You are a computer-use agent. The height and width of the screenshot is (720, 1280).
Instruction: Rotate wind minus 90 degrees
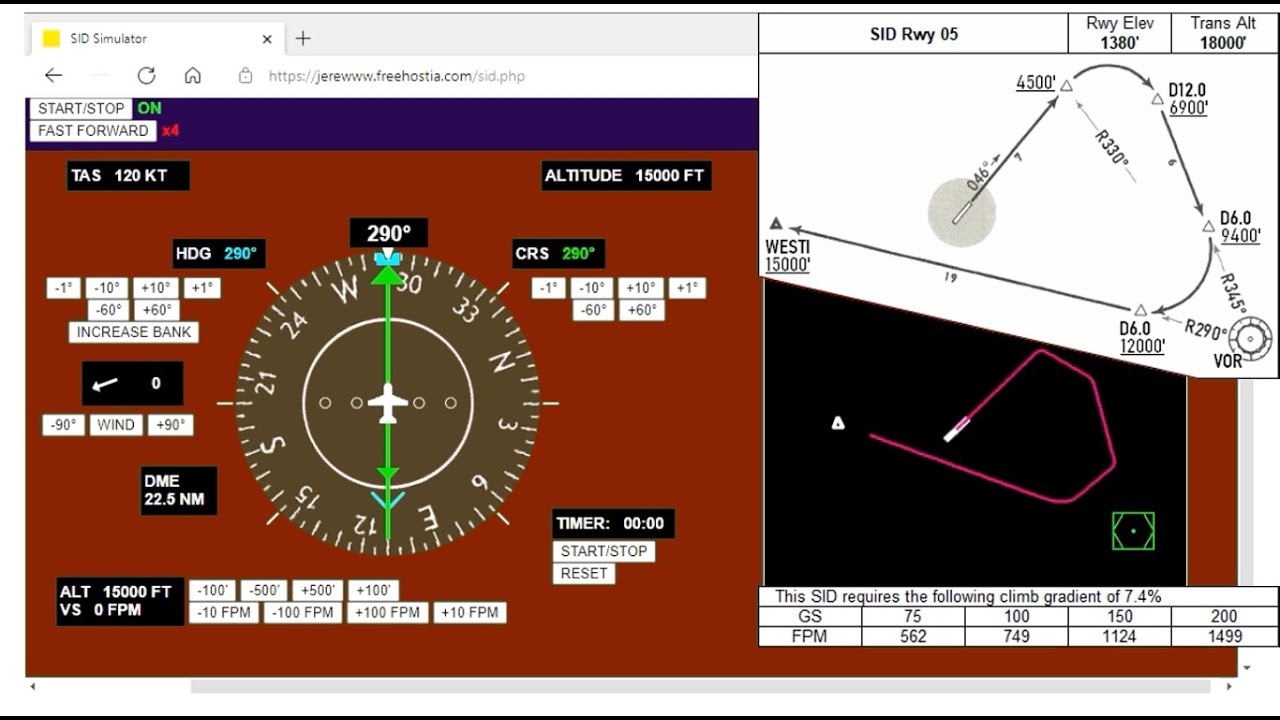click(63, 425)
